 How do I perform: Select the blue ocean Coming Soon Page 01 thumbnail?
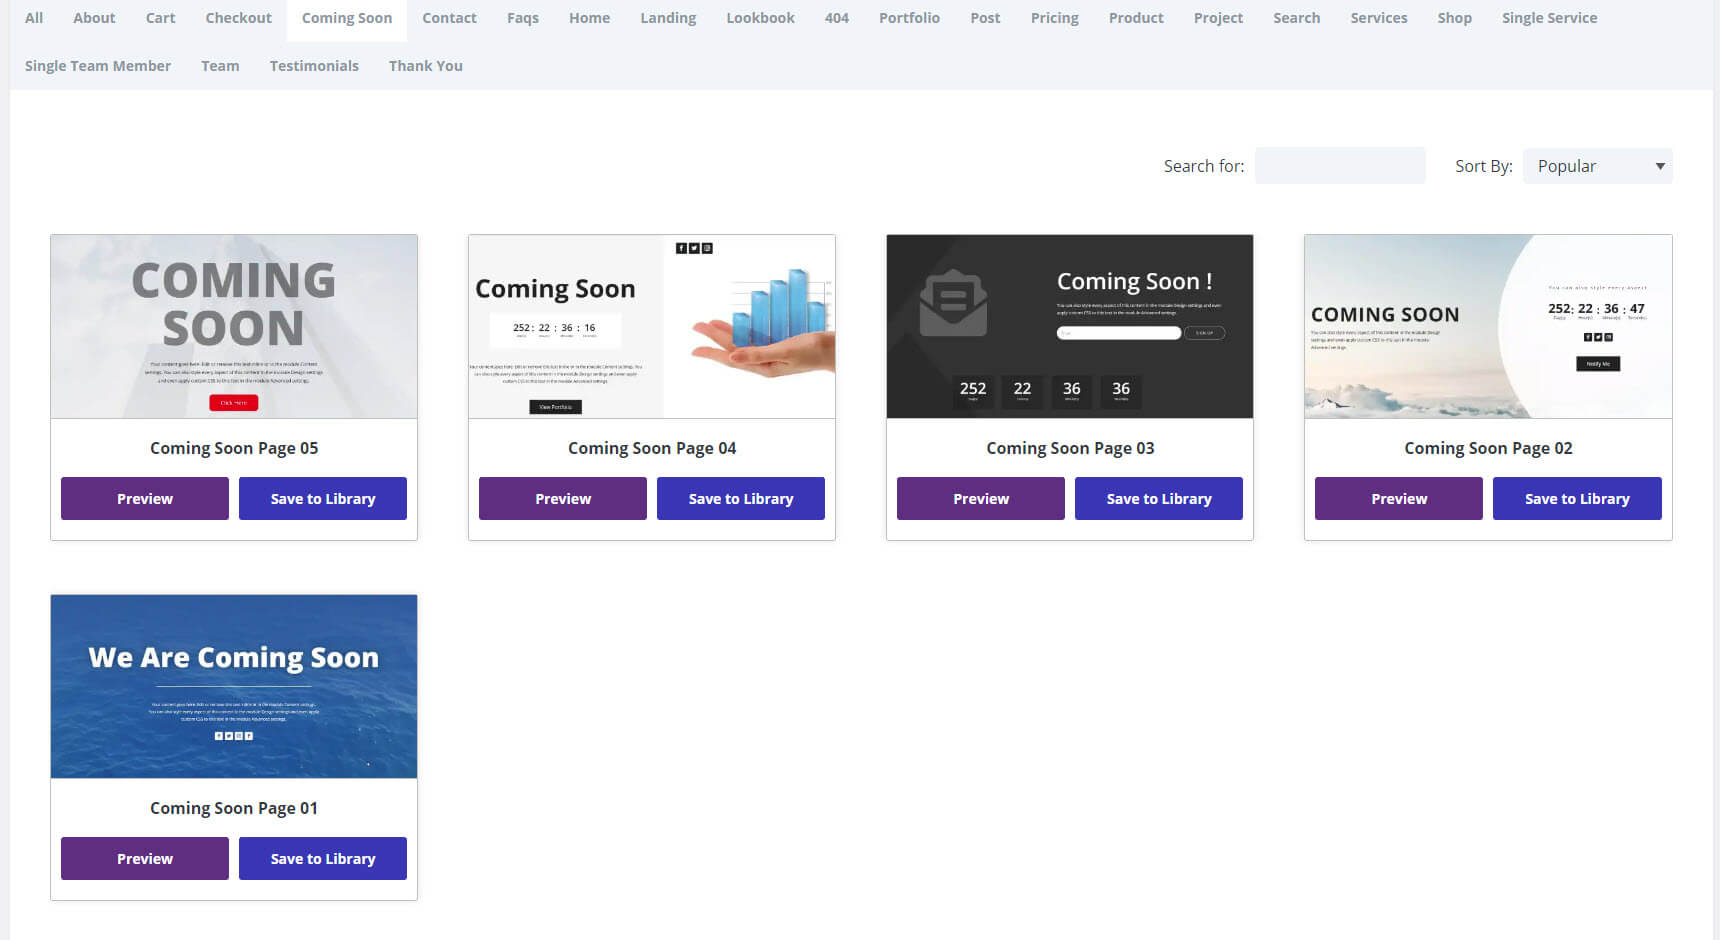pyautogui.click(x=234, y=687)
